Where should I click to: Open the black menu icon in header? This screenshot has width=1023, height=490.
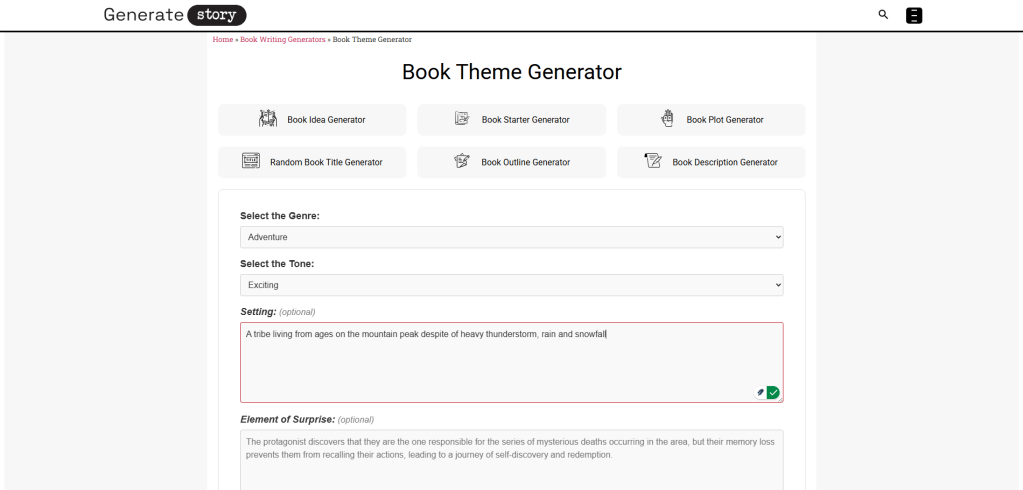point(914,15)
